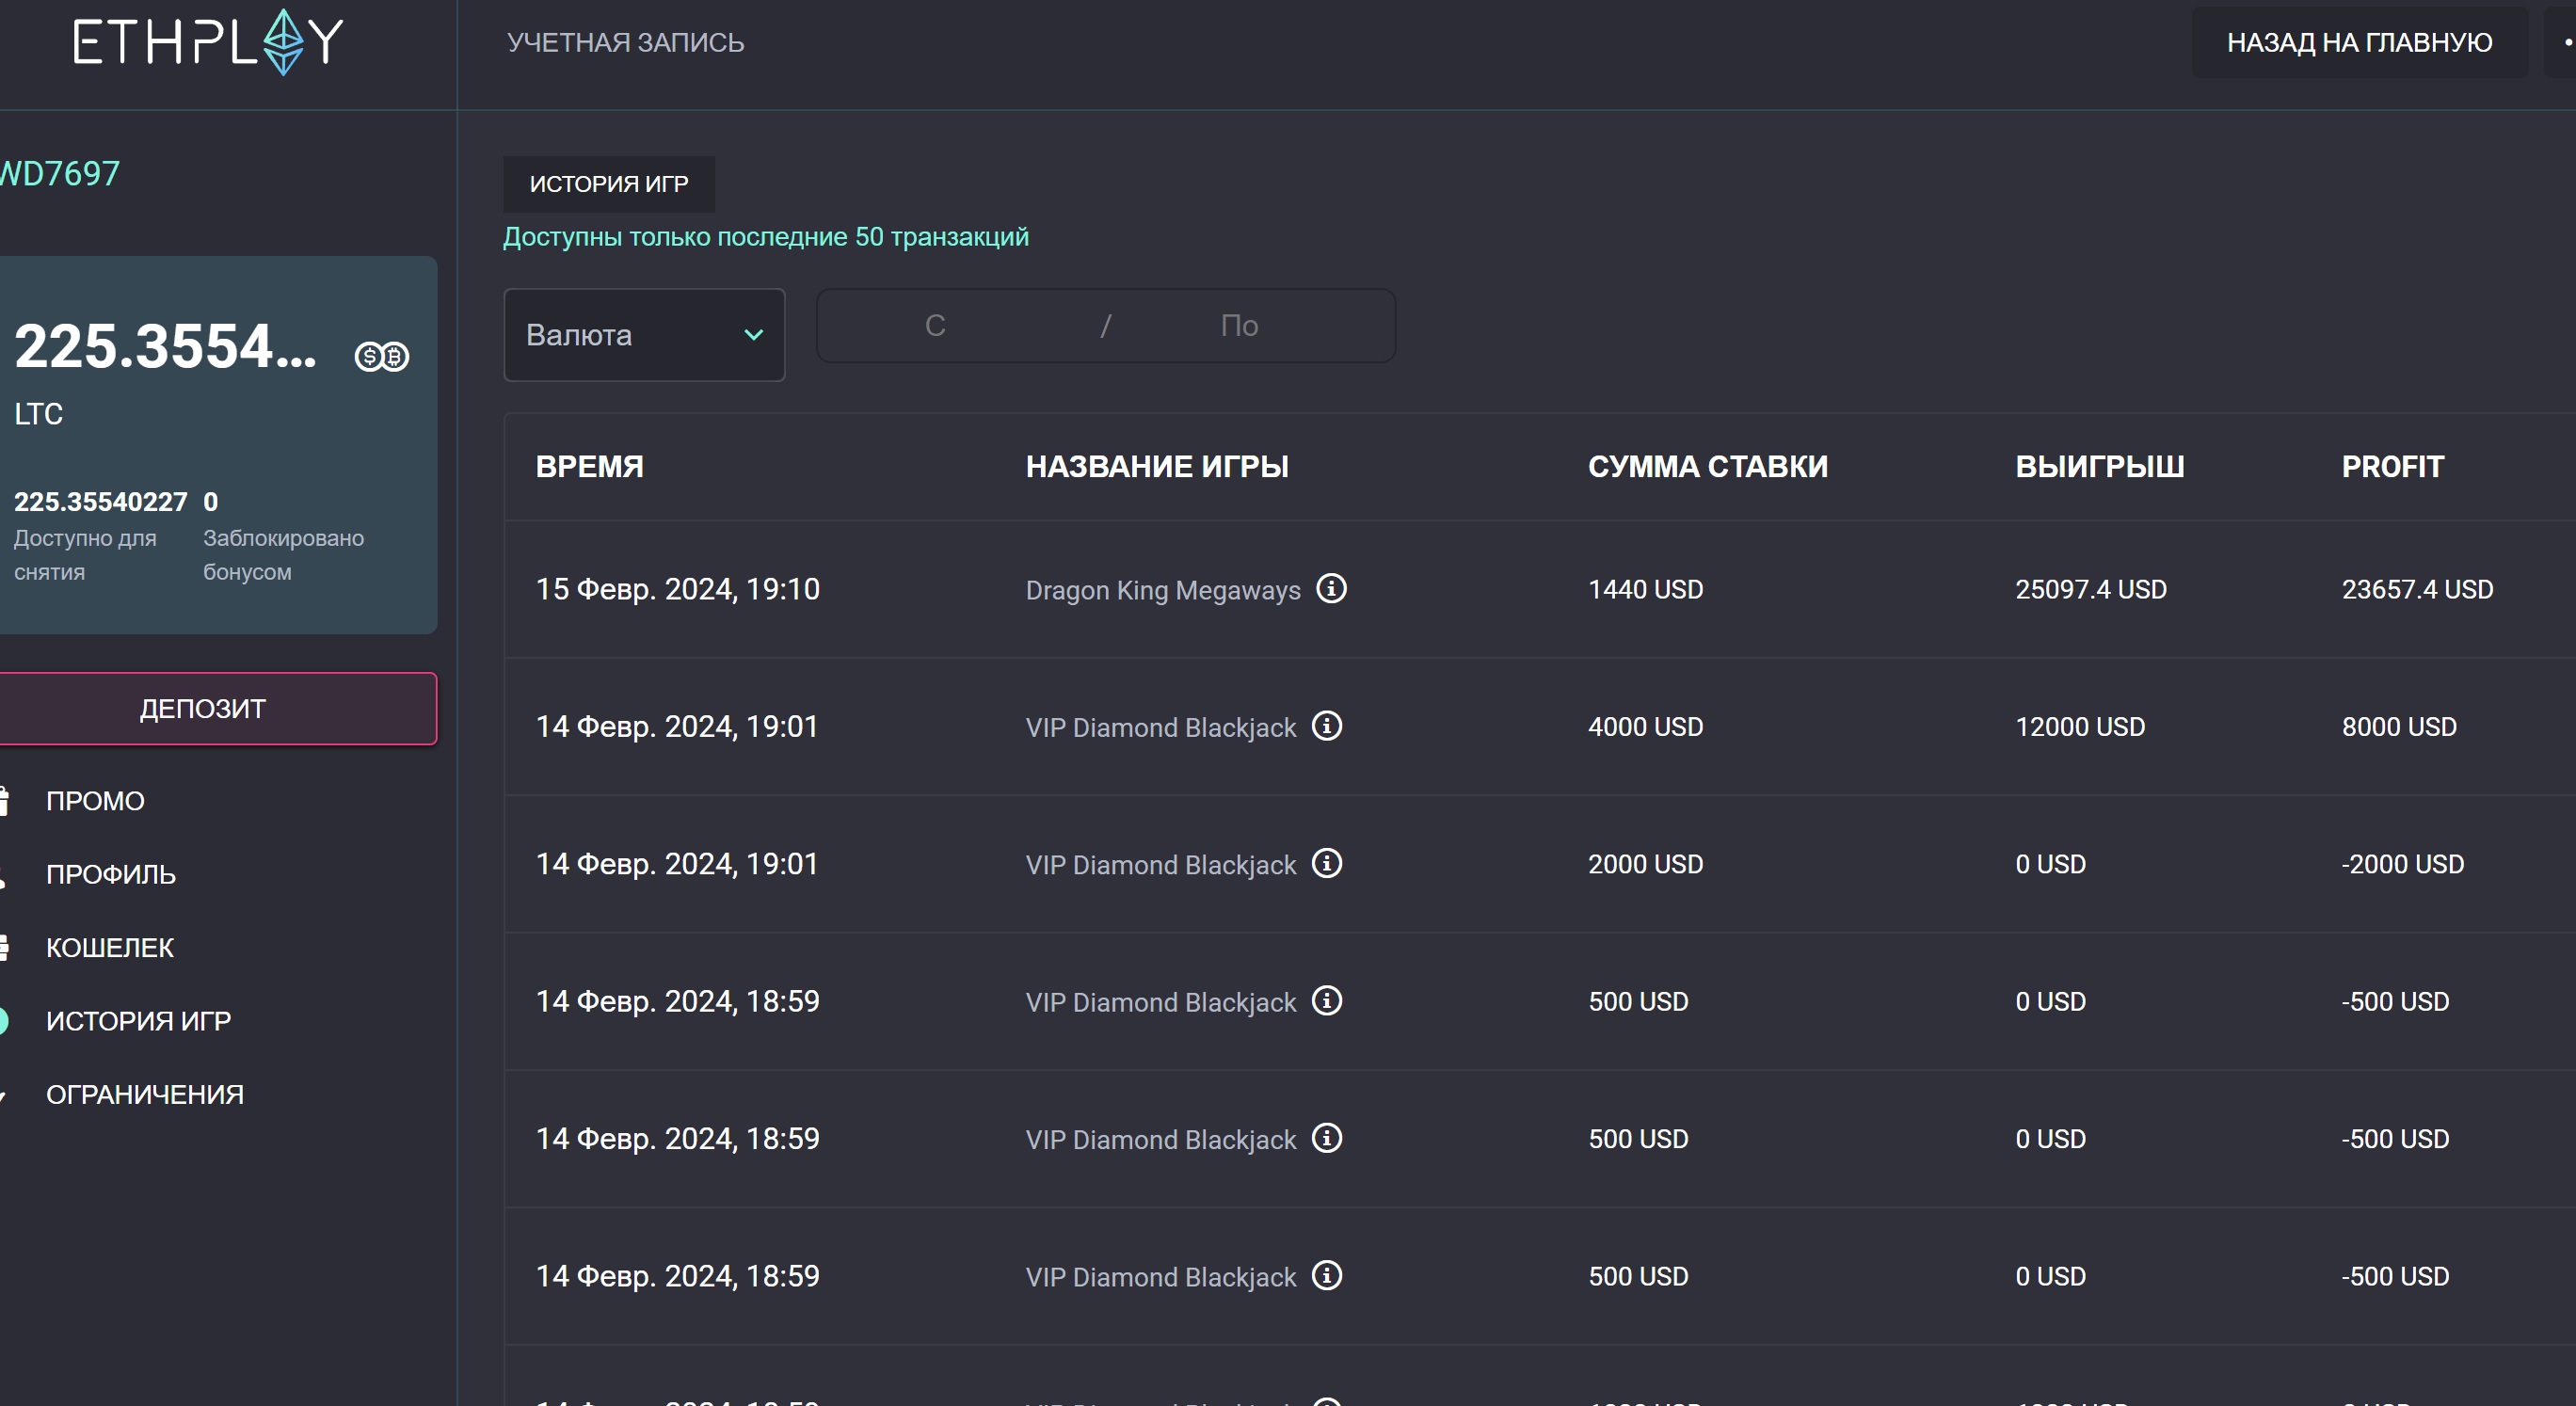Click НАЗАД НА ГЛАВНУЮ button
Screen dimensions: 2576x1406
(2359, 42)
